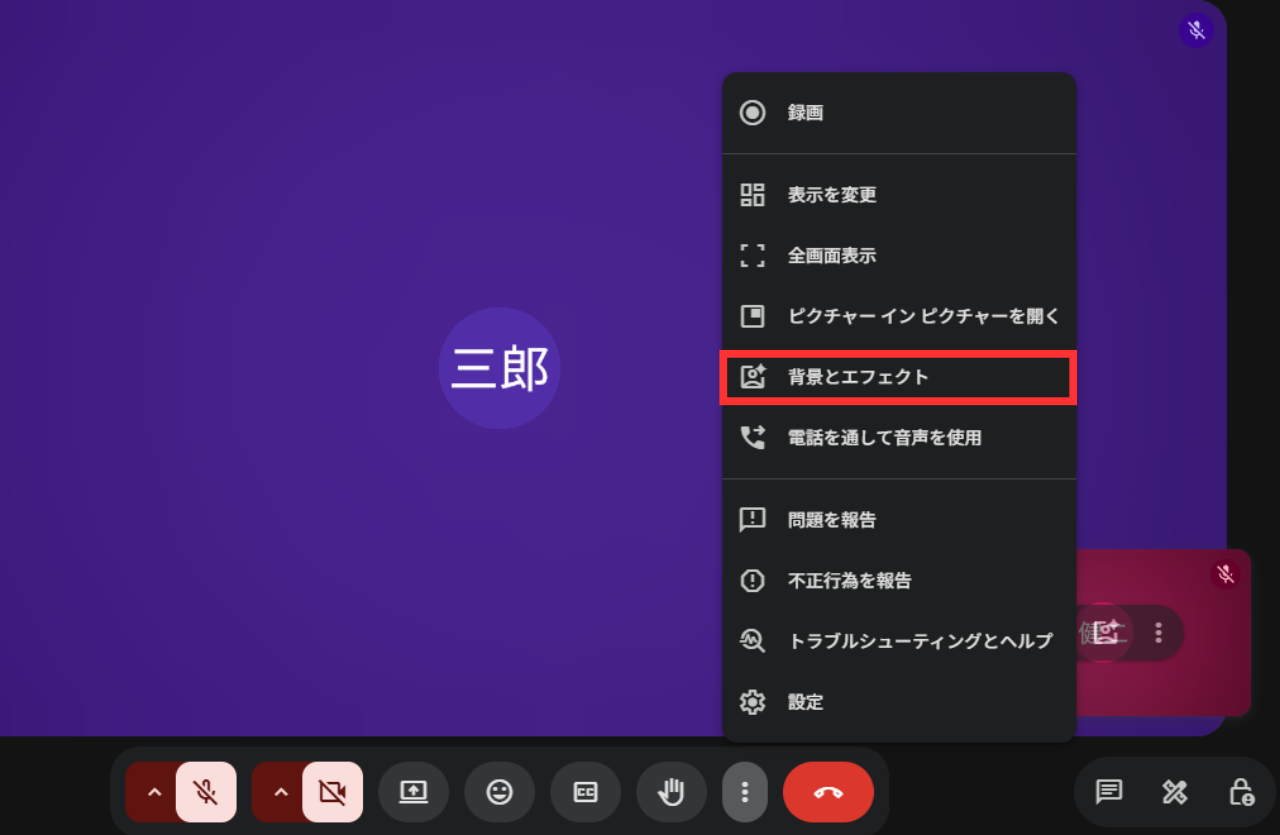This screenshot has height=835, width=1280.
Task: Expand audio settings chevron beside microphone
Action: (153, 792)
